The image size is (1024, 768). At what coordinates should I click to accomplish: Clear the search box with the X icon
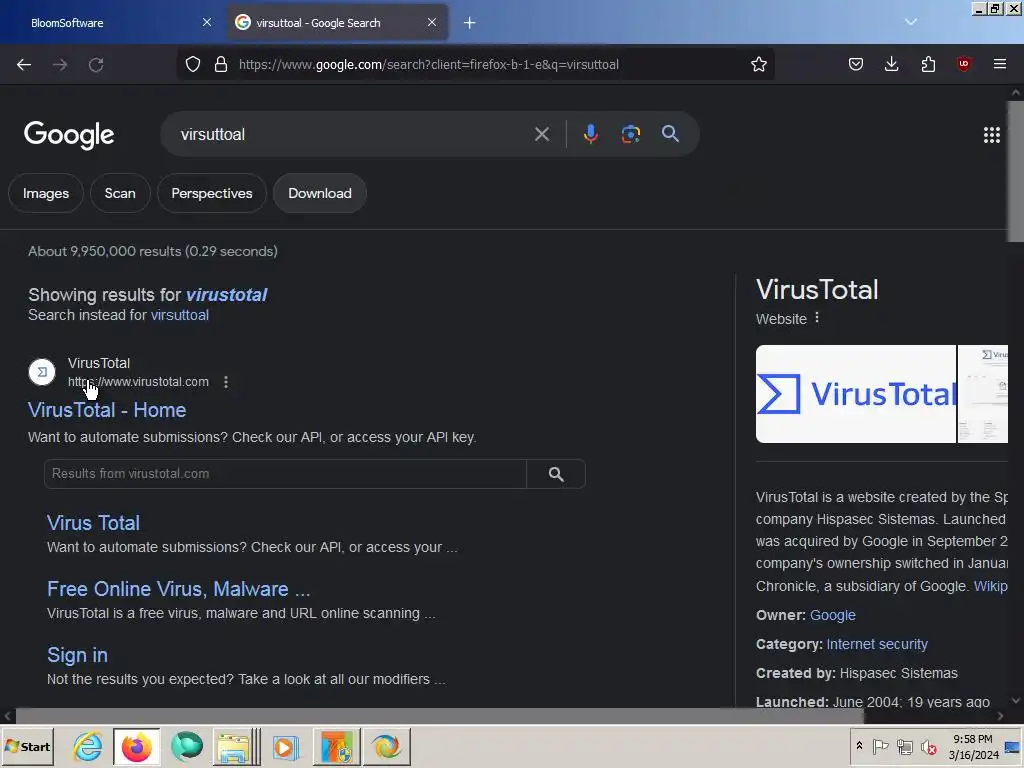click(x=541, y=134)
